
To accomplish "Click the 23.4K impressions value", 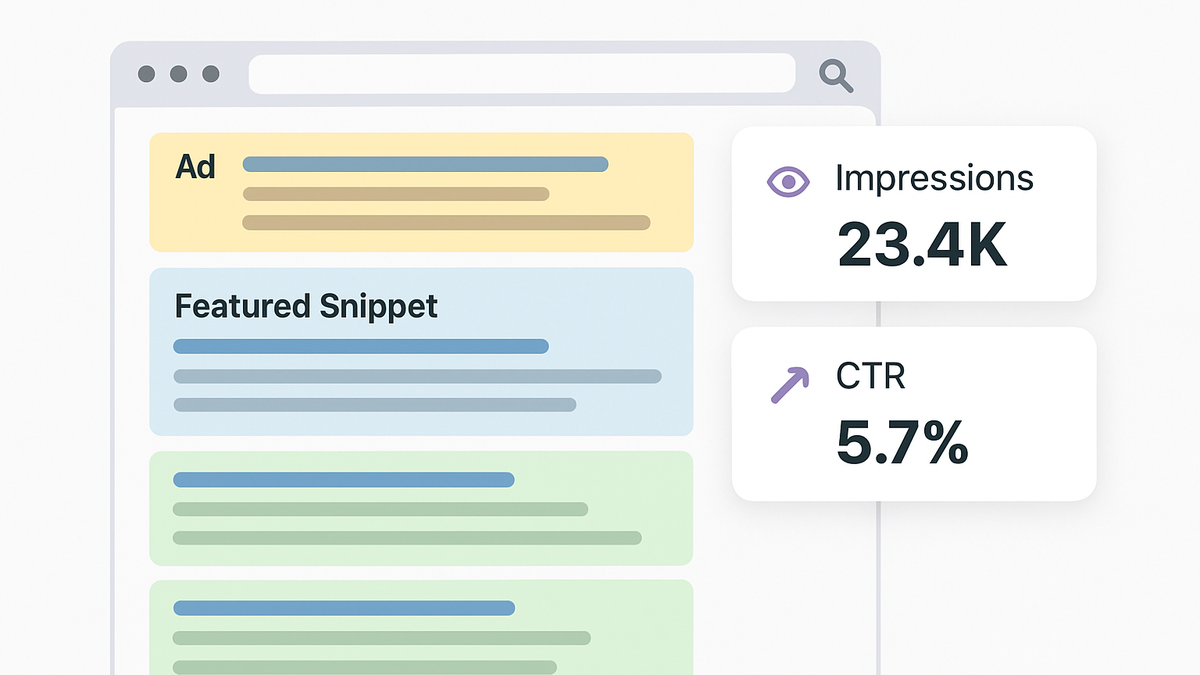I will 921,243.
